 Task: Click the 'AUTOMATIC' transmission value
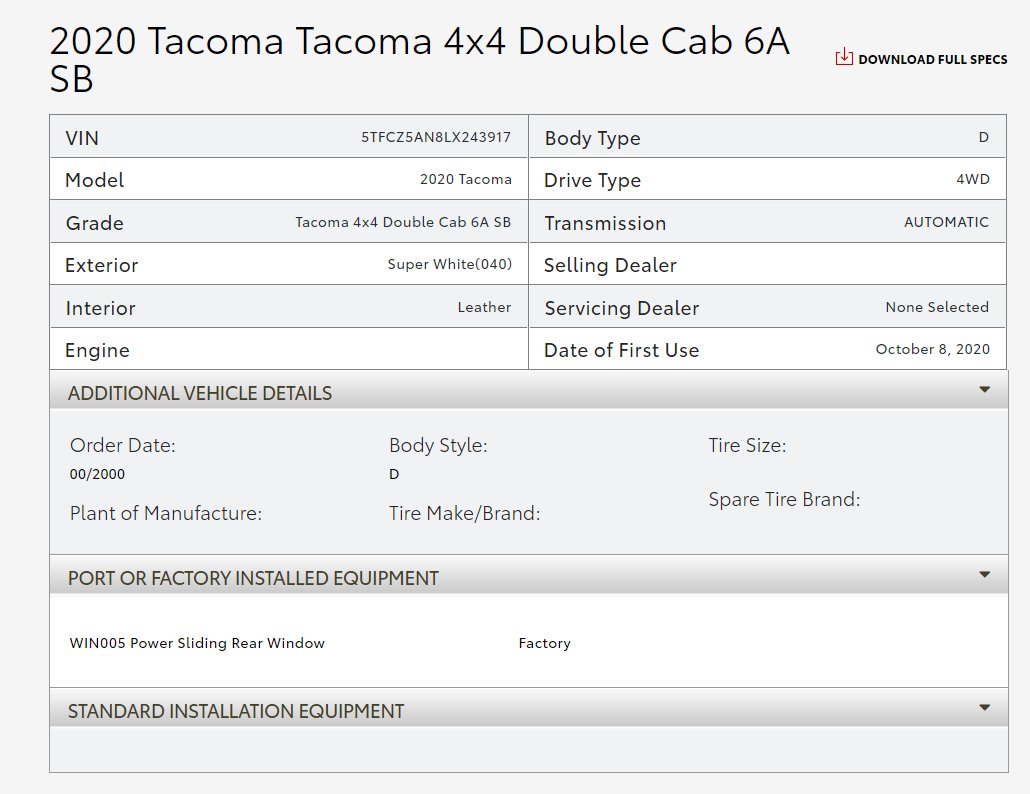(x=946, y=222)
